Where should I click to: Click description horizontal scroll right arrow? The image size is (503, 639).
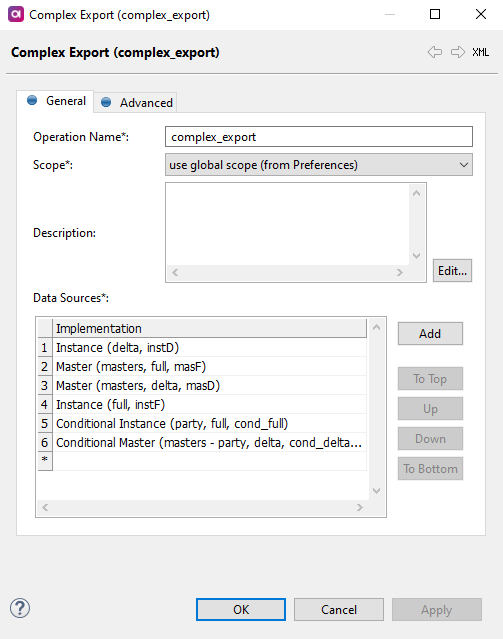[x=400, y=272]
